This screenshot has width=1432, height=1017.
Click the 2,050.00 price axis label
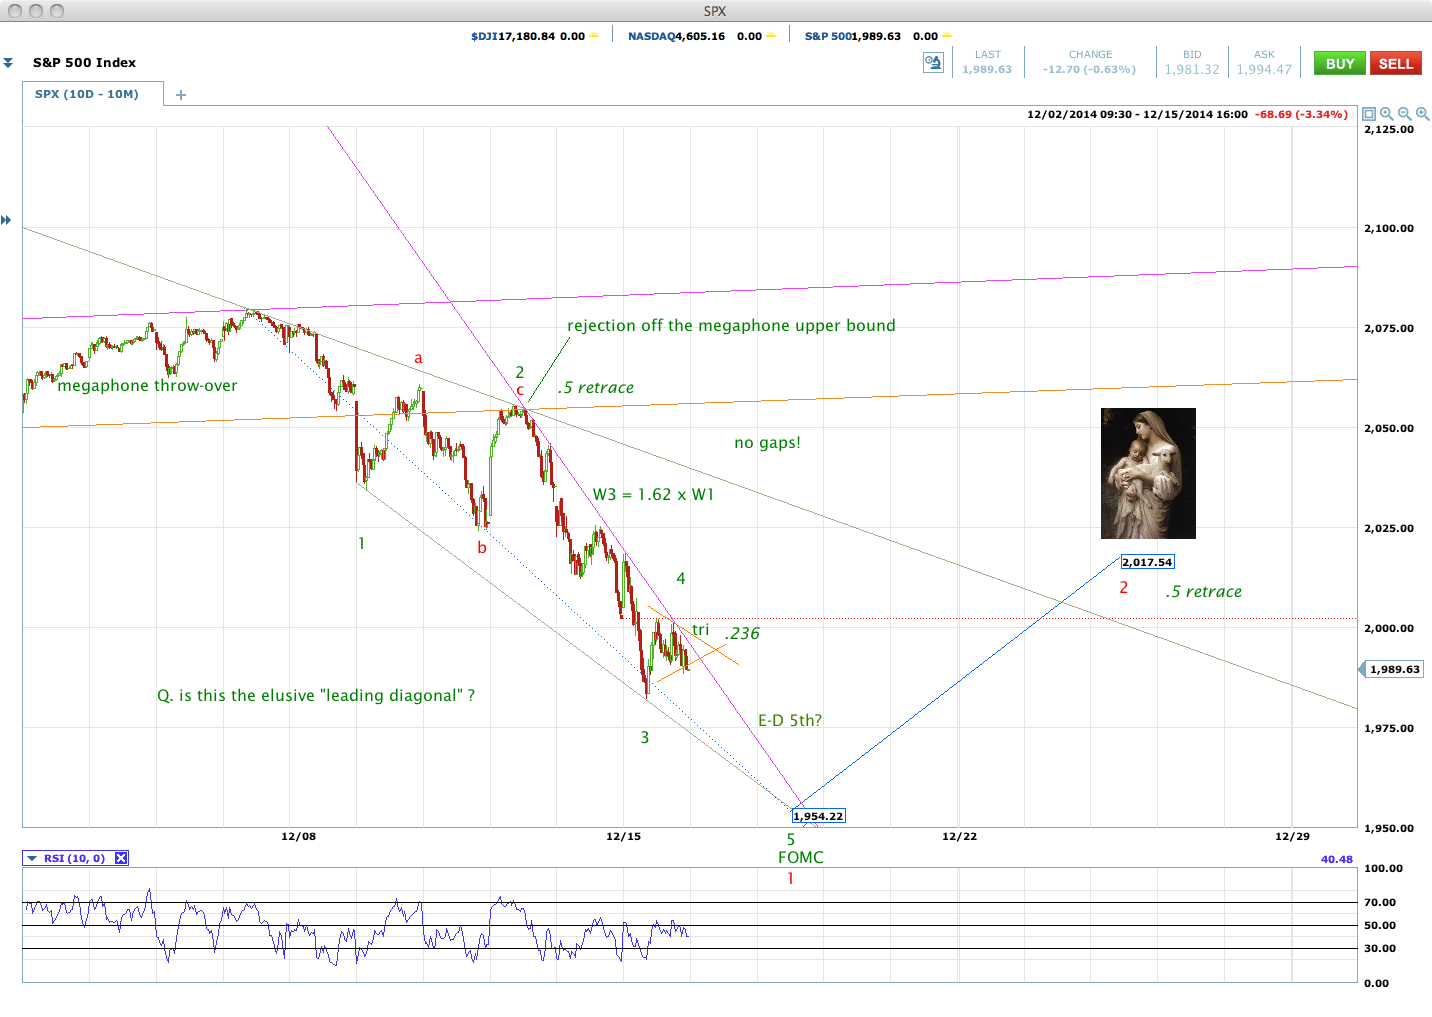[x=1389, y=428]
